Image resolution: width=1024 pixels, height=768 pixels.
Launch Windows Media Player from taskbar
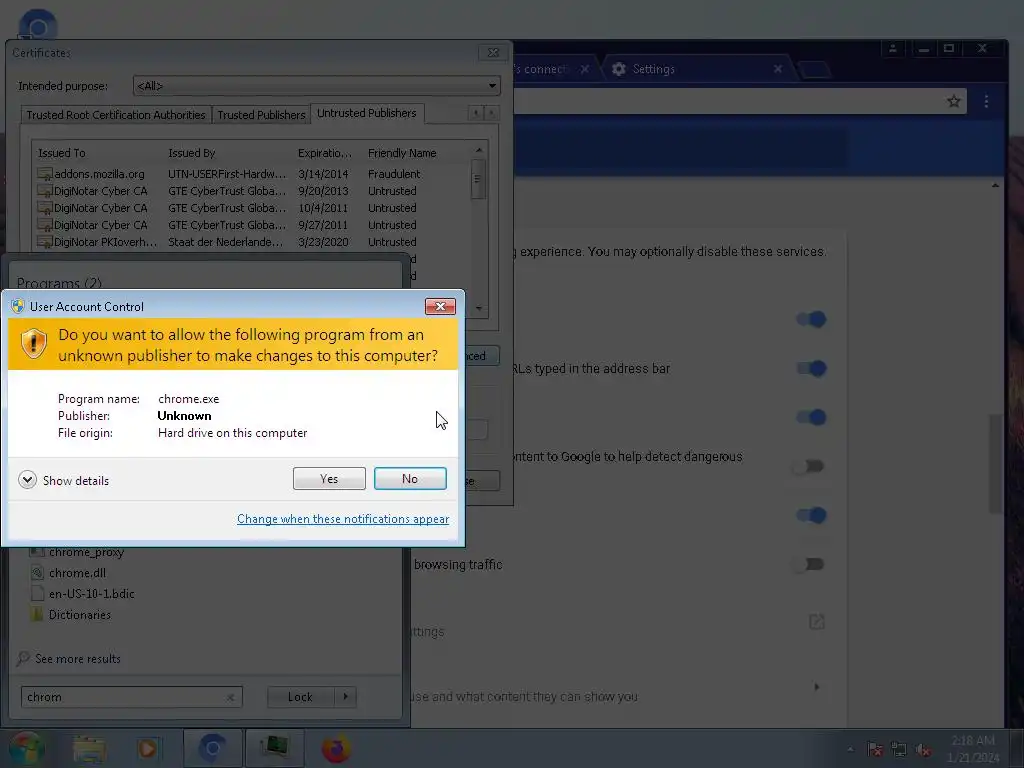[x=148, y=748]
